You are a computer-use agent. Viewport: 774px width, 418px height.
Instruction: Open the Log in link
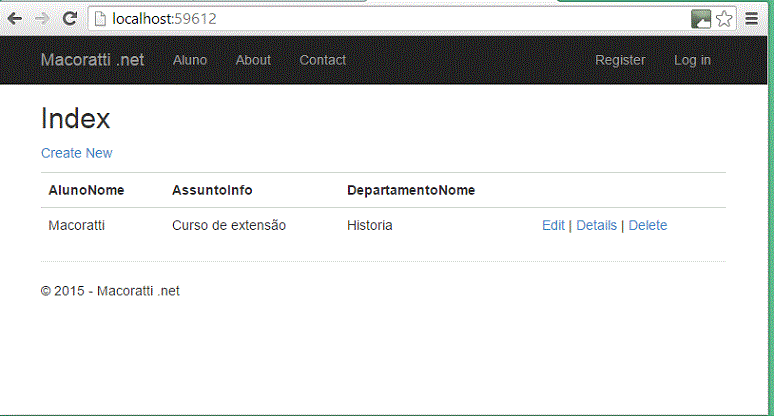tap(692, 60)
